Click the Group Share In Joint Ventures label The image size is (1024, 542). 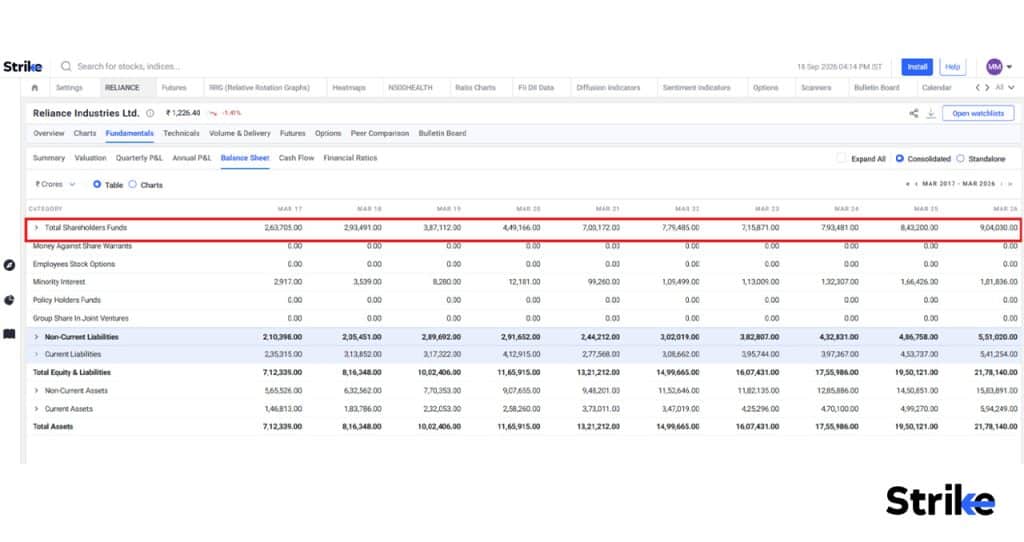(x=80, y=319)
